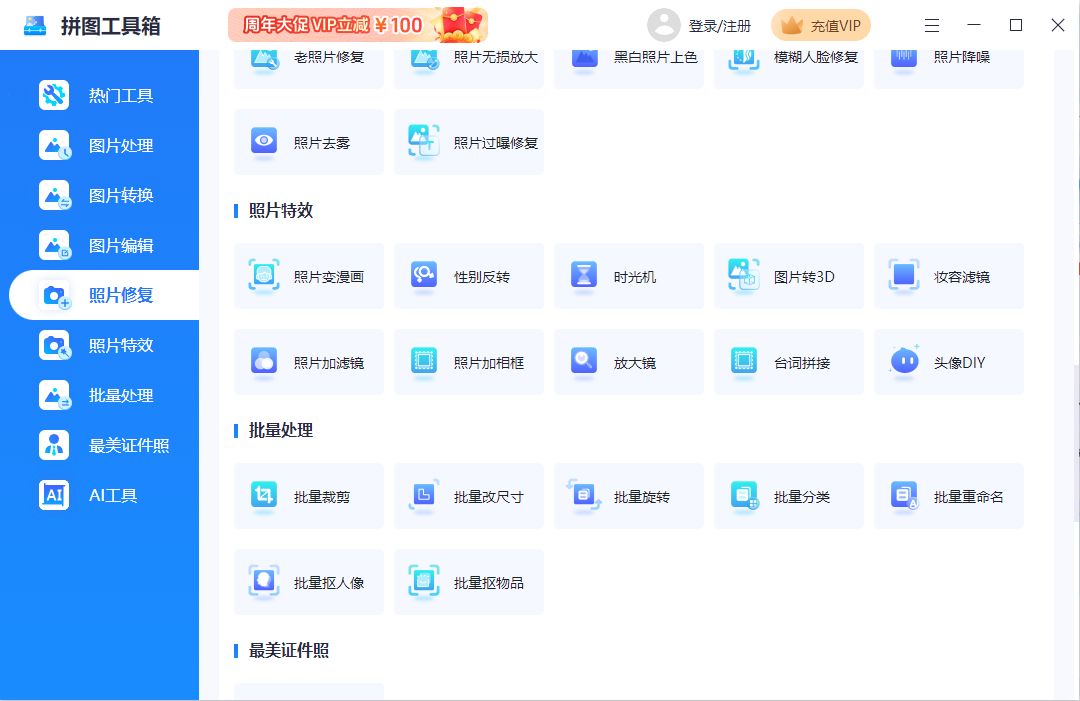Click the user avatar icon
This screenshot has width=1080, height=701.
click(x=664, y=25)
